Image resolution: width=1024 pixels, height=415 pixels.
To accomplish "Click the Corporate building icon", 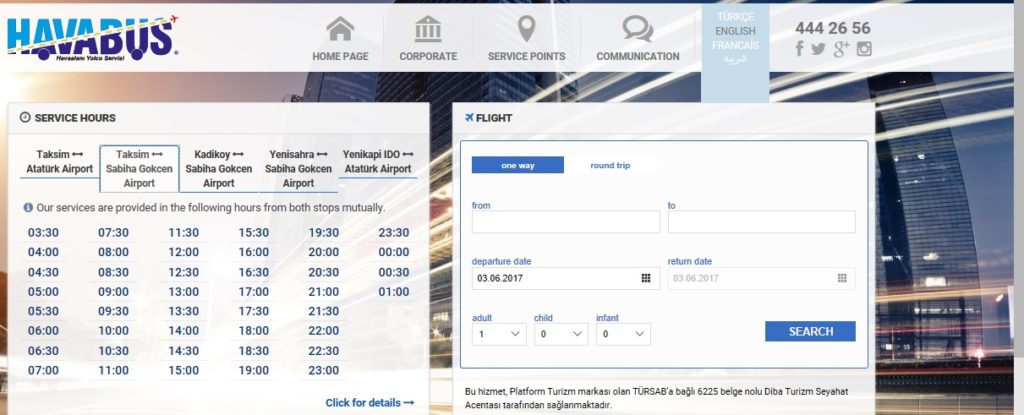I will click(x=428, y=29).
